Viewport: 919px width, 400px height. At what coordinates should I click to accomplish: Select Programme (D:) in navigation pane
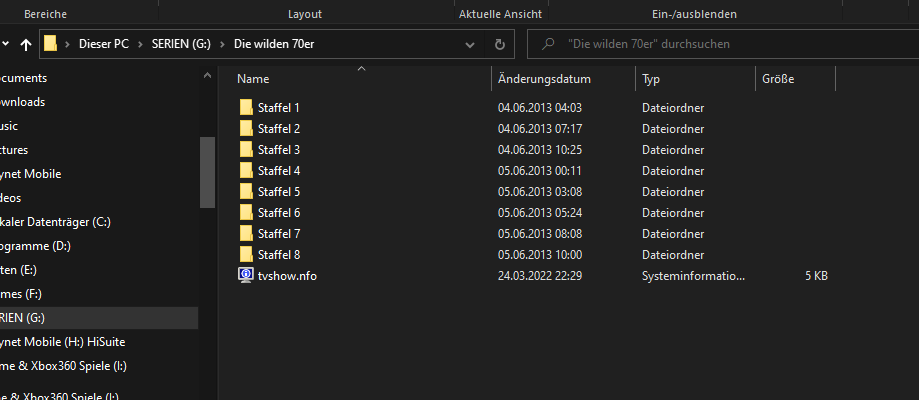point(35,246)
